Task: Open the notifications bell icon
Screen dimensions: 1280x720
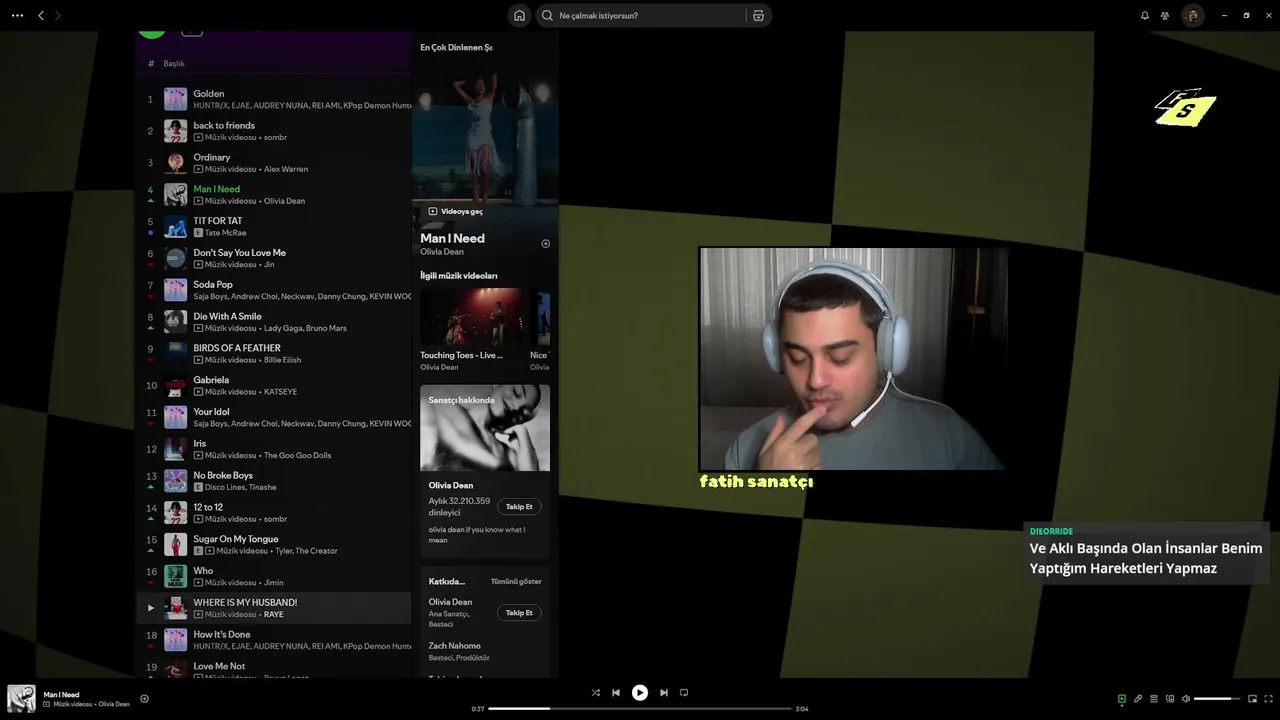Action: coord(1144,15)
